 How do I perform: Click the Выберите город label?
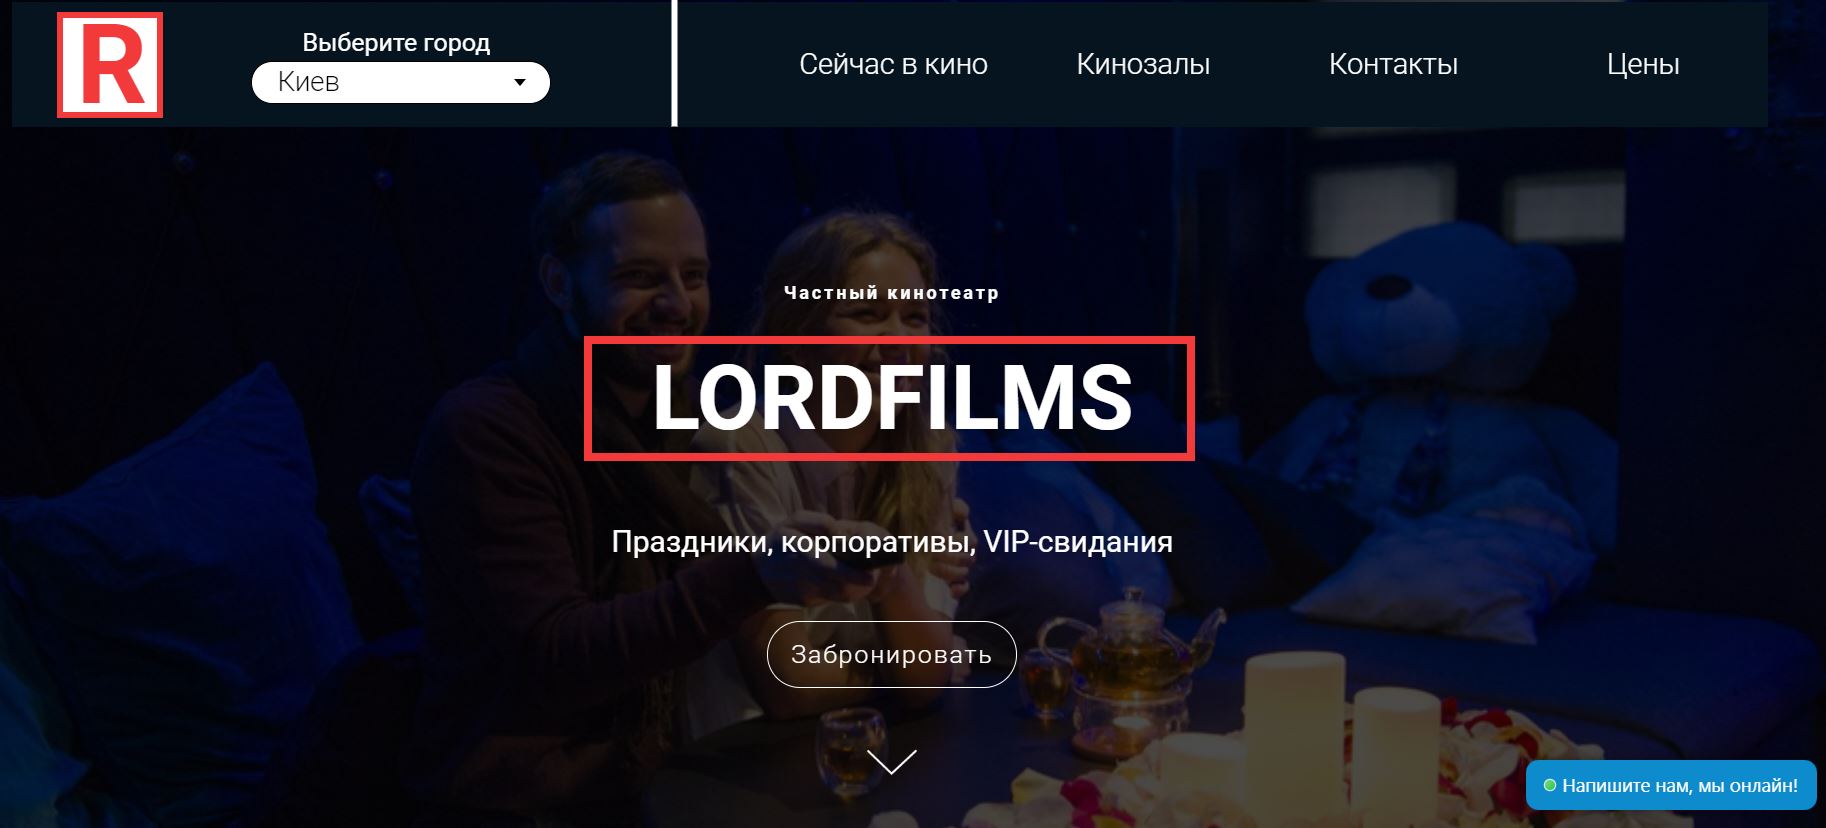(x=396, y=42)
